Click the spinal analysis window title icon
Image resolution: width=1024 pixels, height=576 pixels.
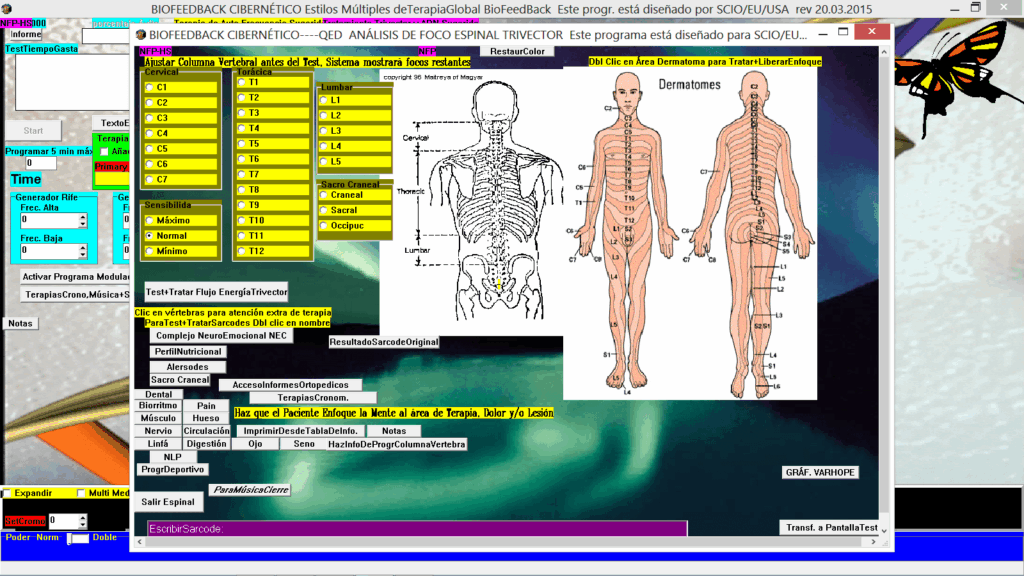pyautogui.click(x=141, y=33)
